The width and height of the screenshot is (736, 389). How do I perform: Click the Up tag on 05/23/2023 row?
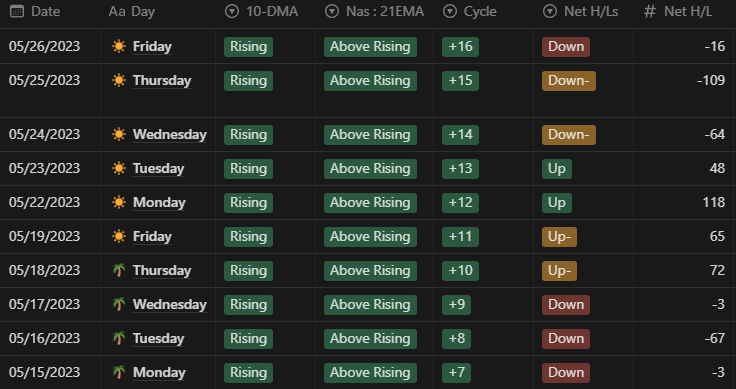pos(557,169)
